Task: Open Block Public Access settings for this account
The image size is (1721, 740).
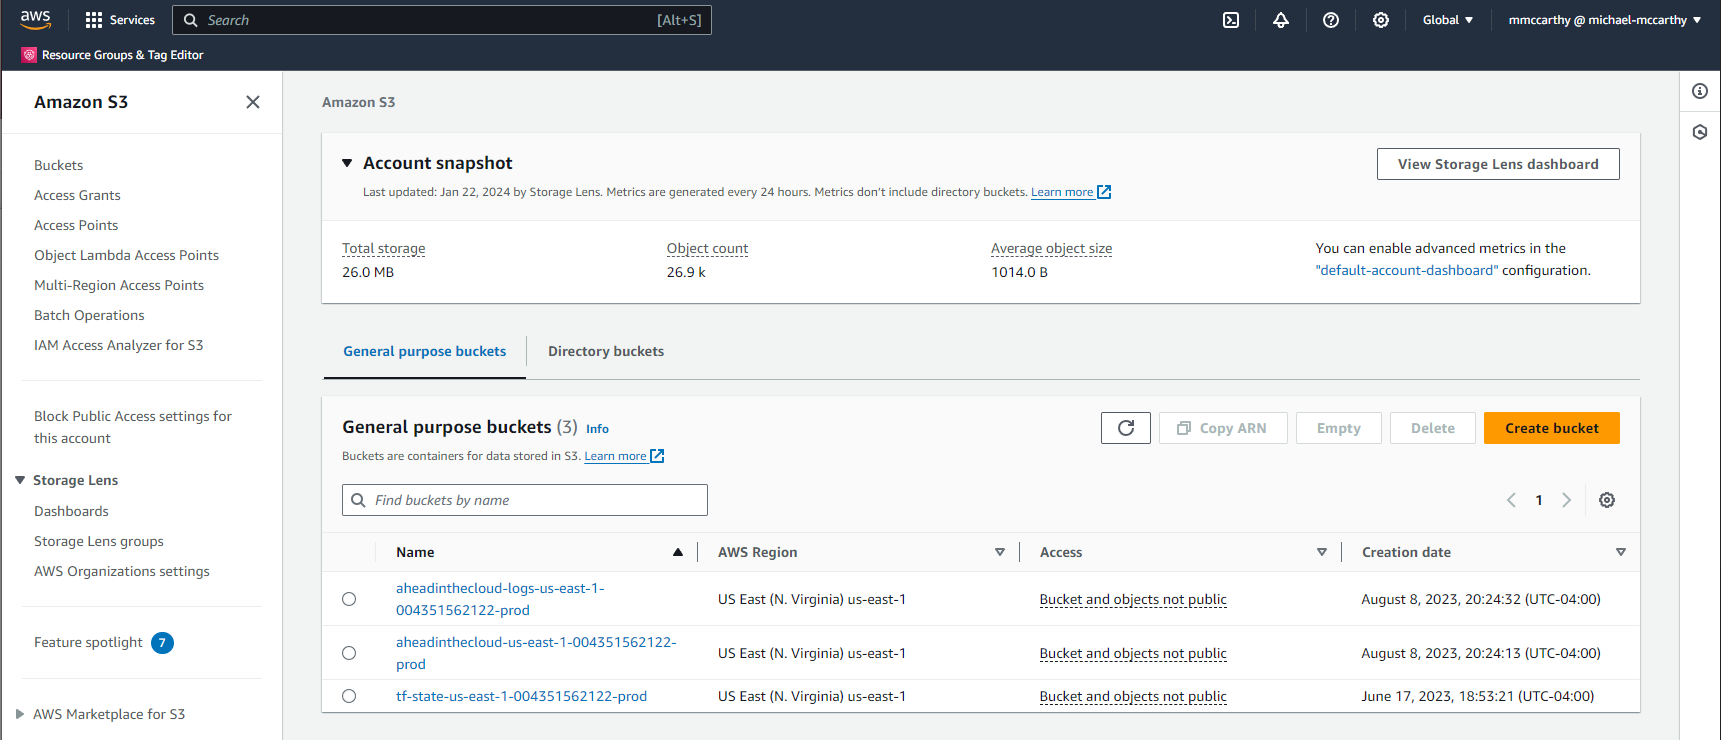Action: pos(133,427)
